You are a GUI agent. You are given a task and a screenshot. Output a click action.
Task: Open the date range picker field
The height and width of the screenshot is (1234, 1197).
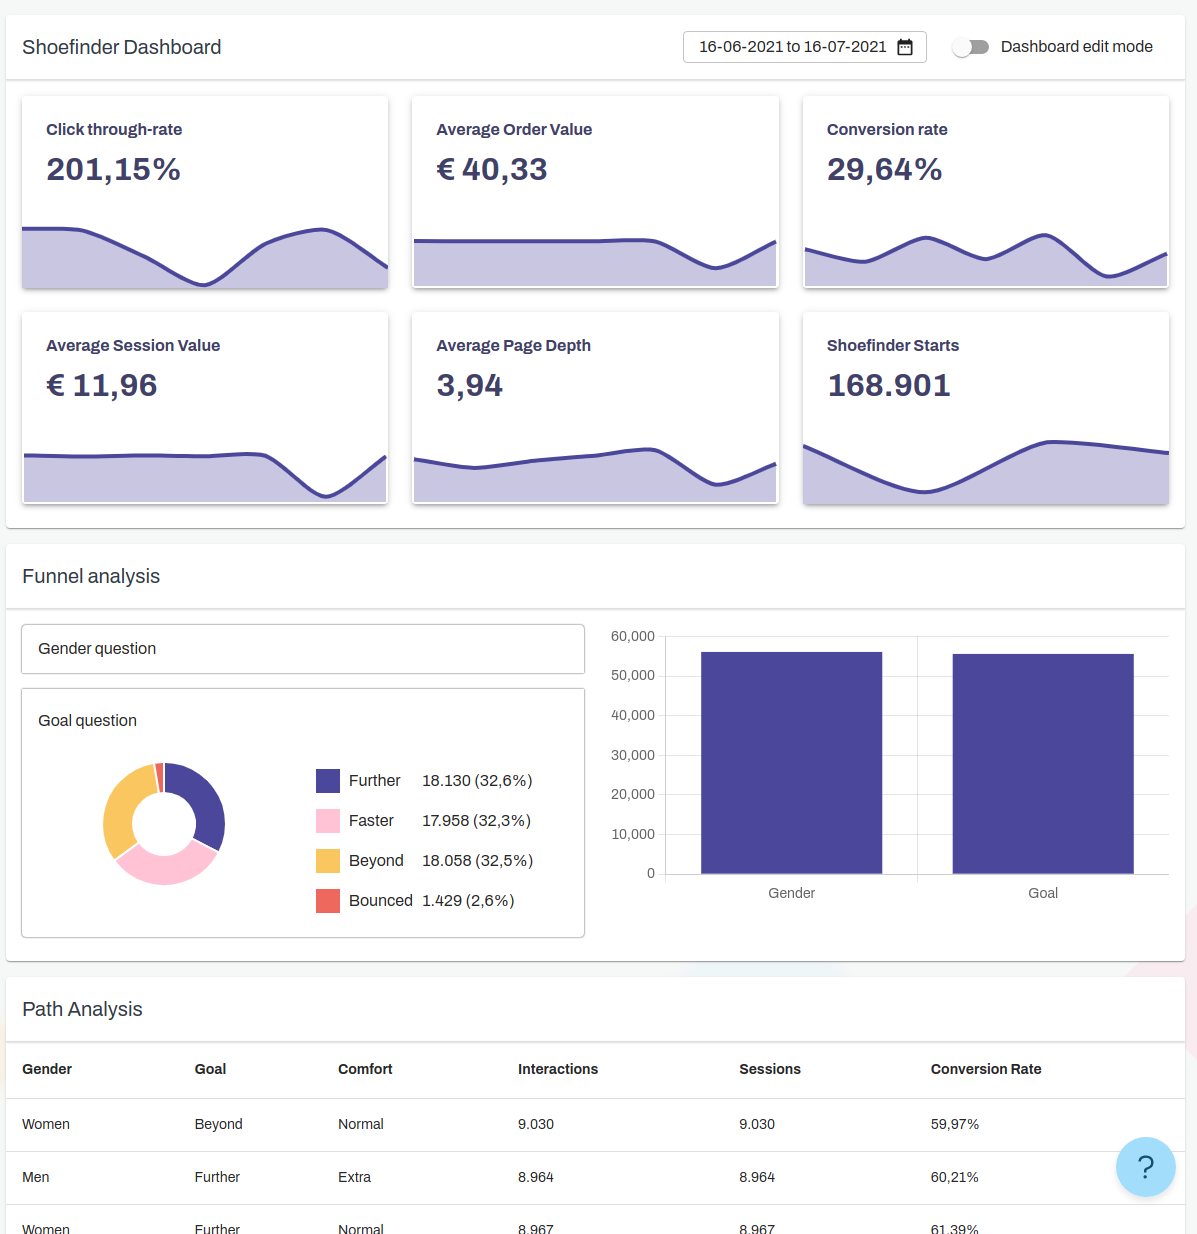click(x=792, y=47)
